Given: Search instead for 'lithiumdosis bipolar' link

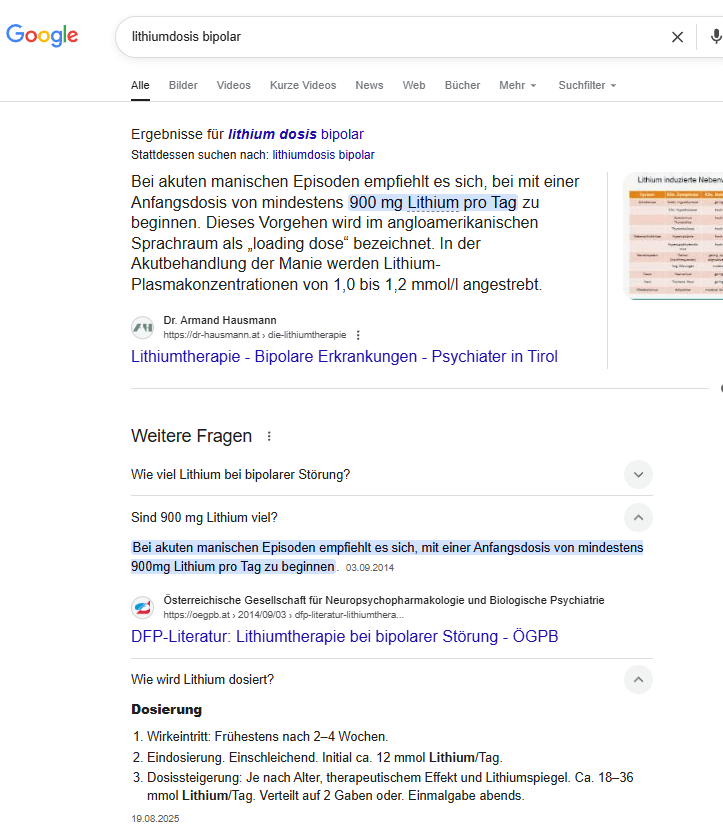Looking at the screenshot, I should point(323,155).
